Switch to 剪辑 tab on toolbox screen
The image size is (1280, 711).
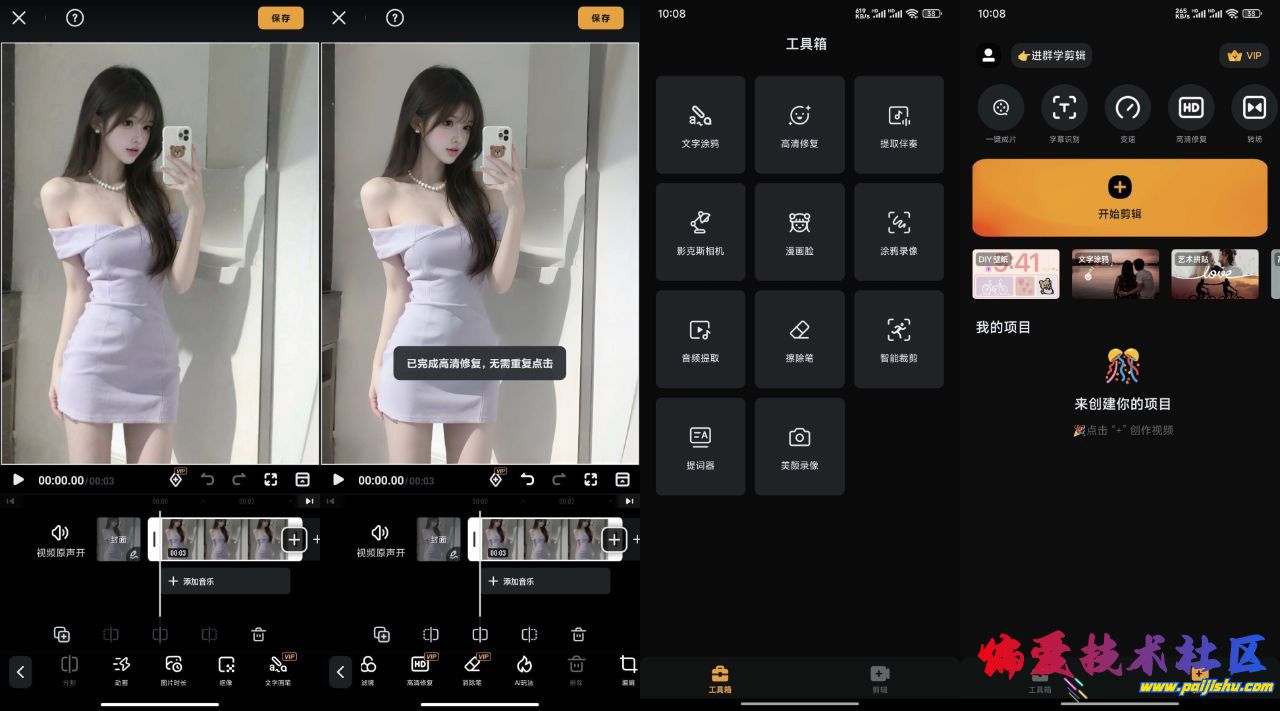pyautogui.click(x=879, y=678)
